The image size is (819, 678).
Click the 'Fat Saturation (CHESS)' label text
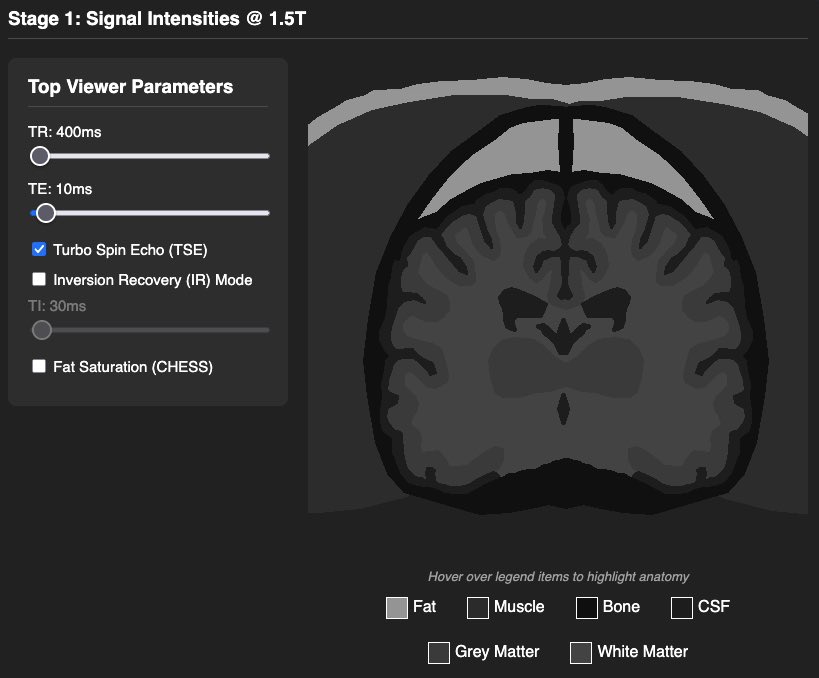click(x=133, y=367)
